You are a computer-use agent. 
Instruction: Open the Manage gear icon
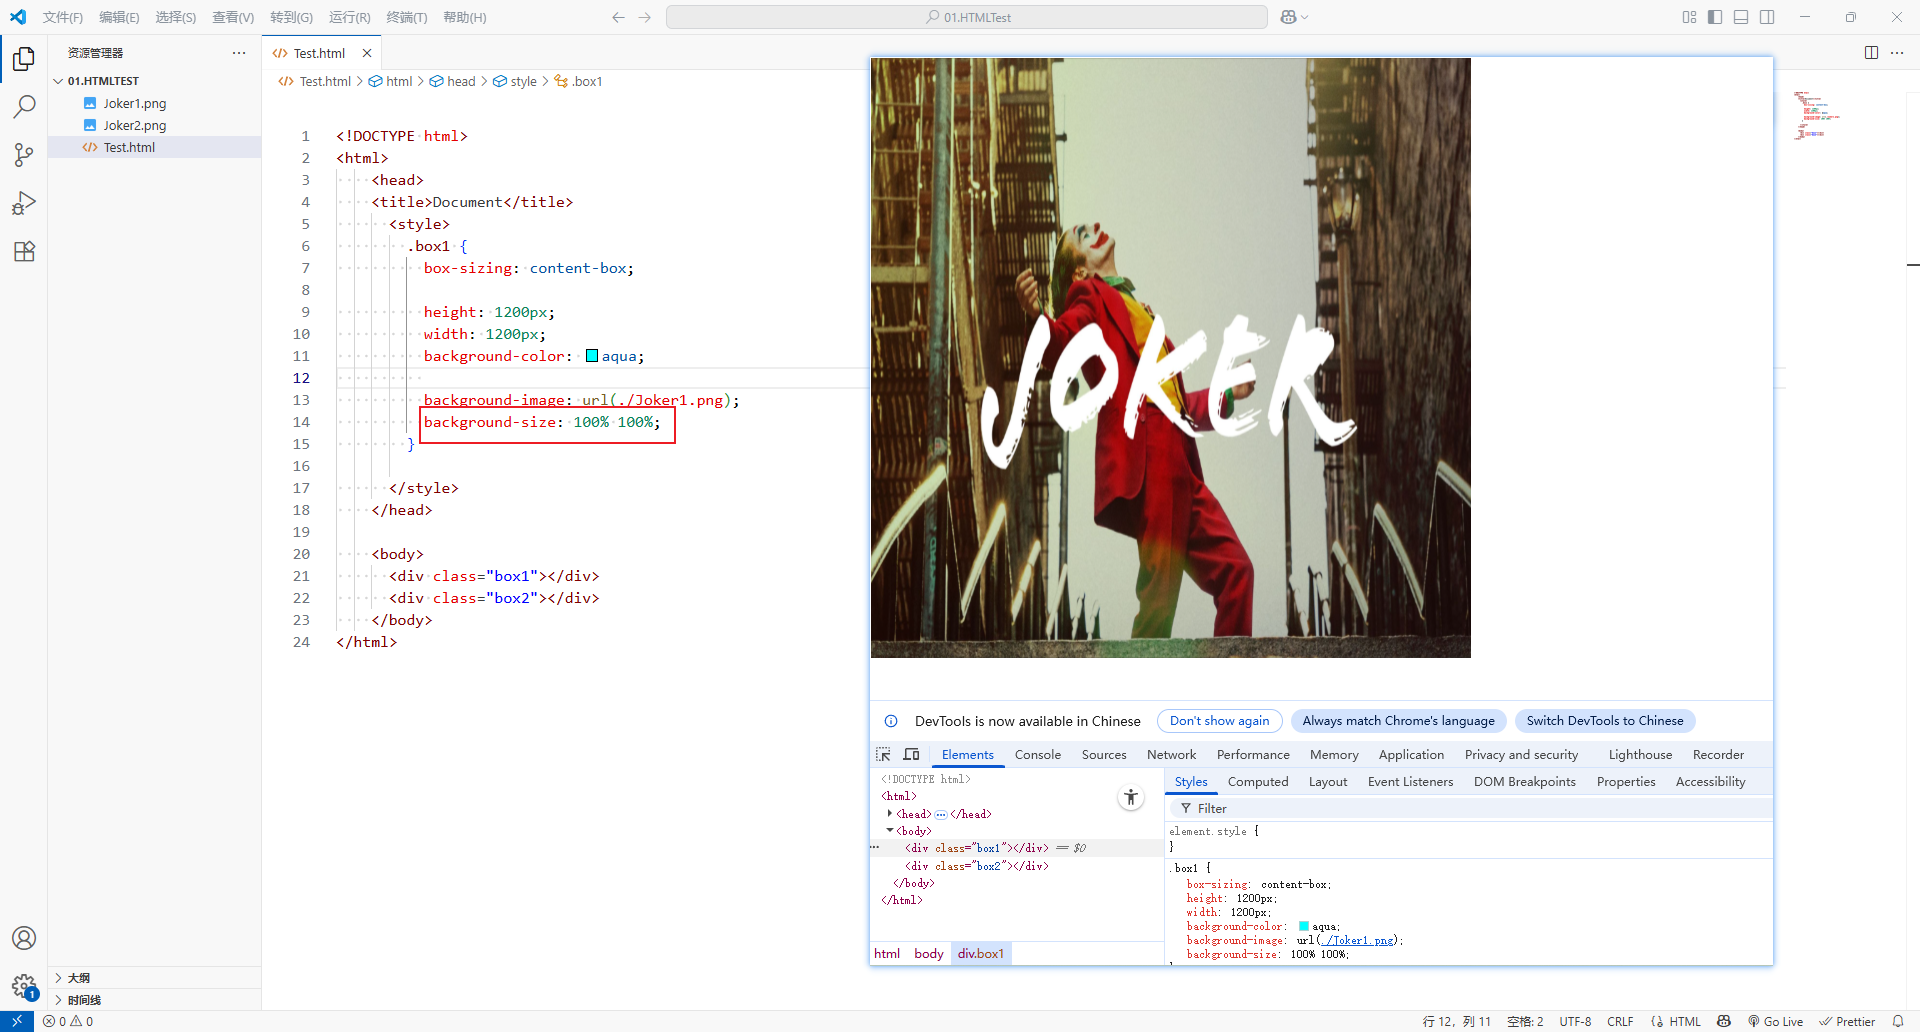tap(24, 987)
